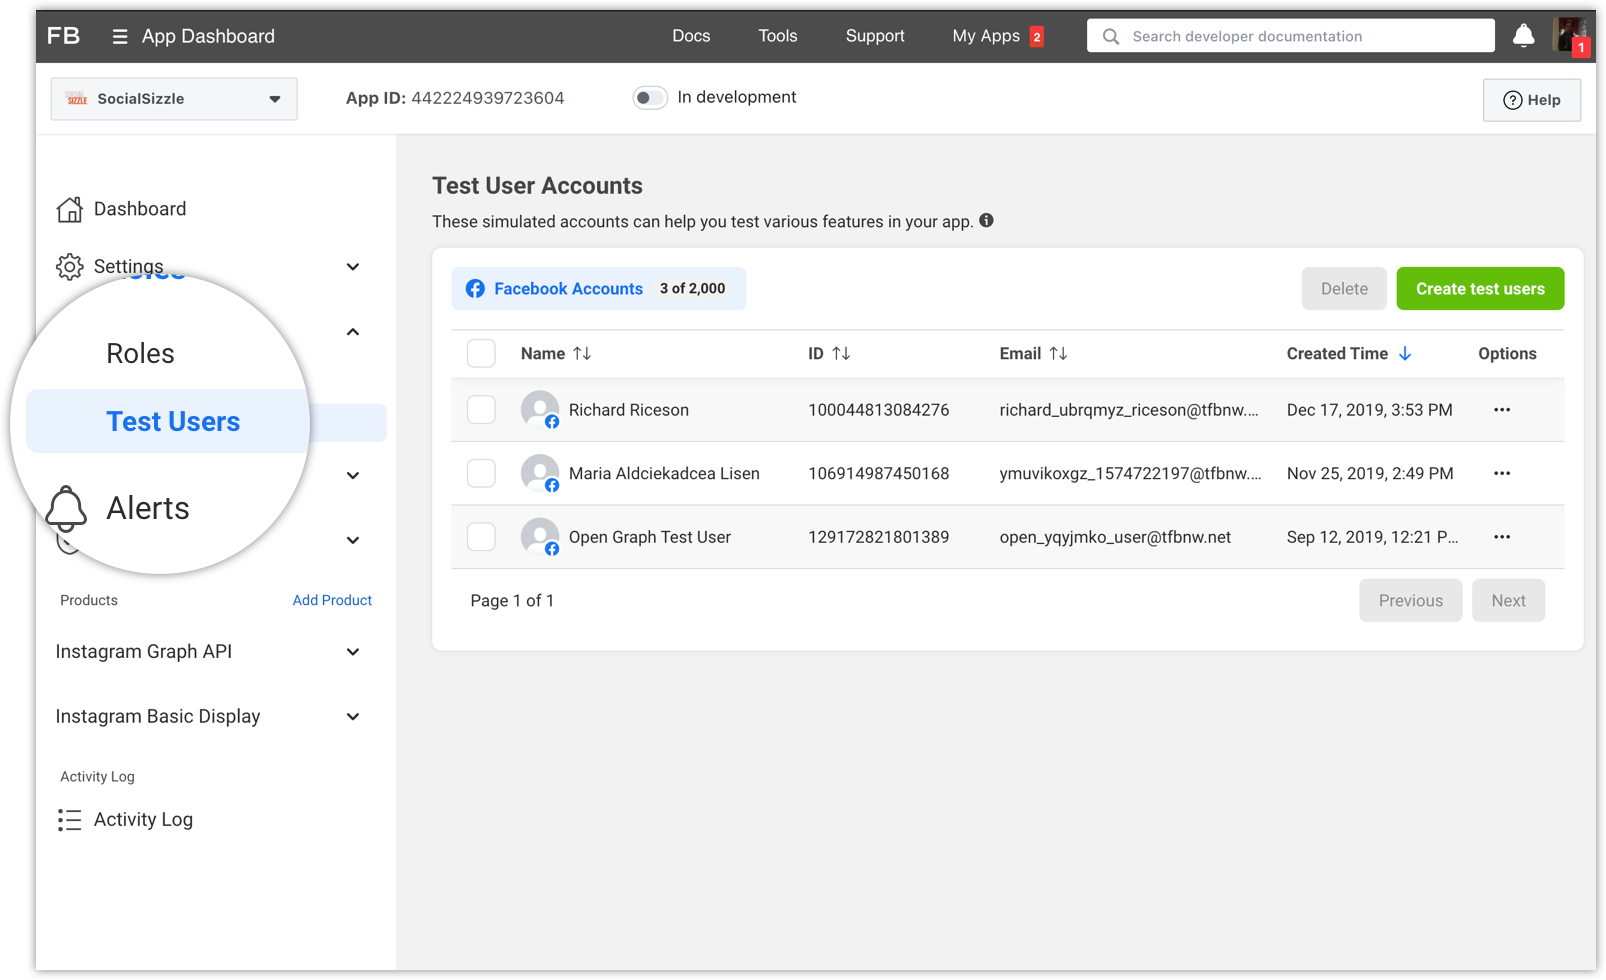Click ID 129172821801389
Image resolution: width=1606 pixels, height=980 pixels.
[x=878, y=537]
